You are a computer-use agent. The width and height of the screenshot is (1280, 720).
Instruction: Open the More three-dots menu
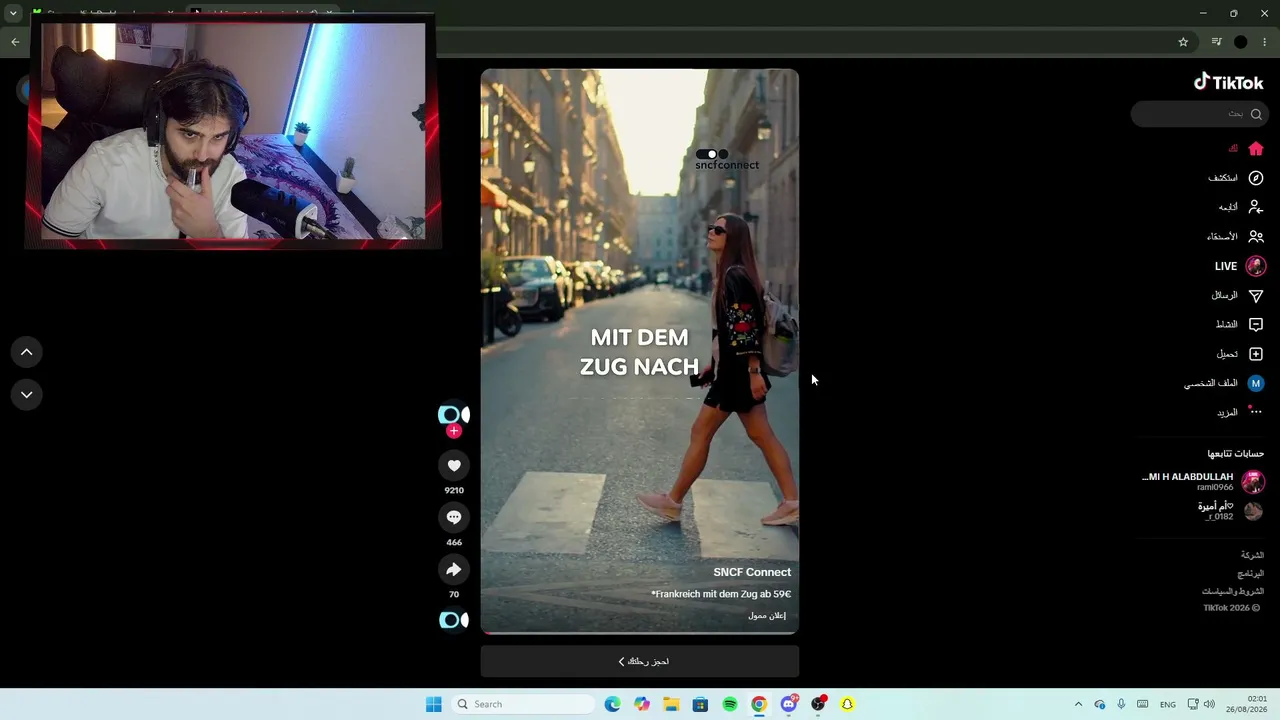pos(1256,412)
